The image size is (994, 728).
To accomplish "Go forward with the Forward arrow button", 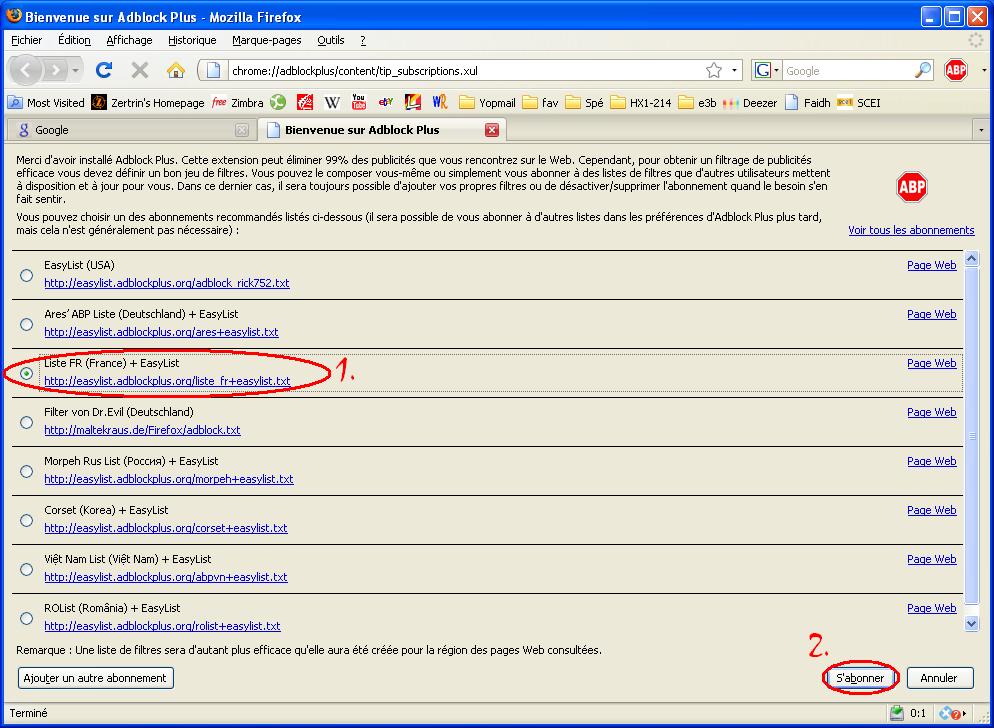I will tap(56, 70).
